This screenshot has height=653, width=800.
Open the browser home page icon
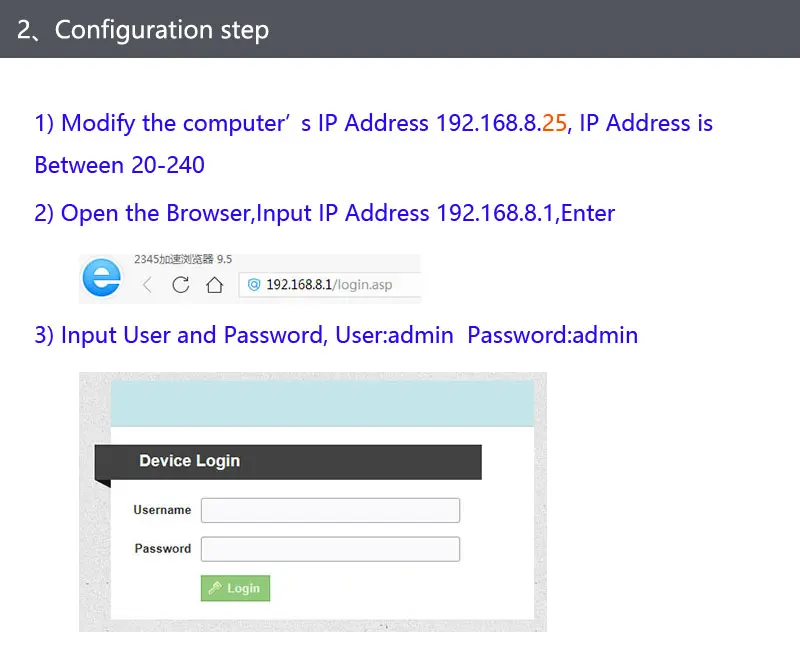pyautogui.click(x=214, y=284)
